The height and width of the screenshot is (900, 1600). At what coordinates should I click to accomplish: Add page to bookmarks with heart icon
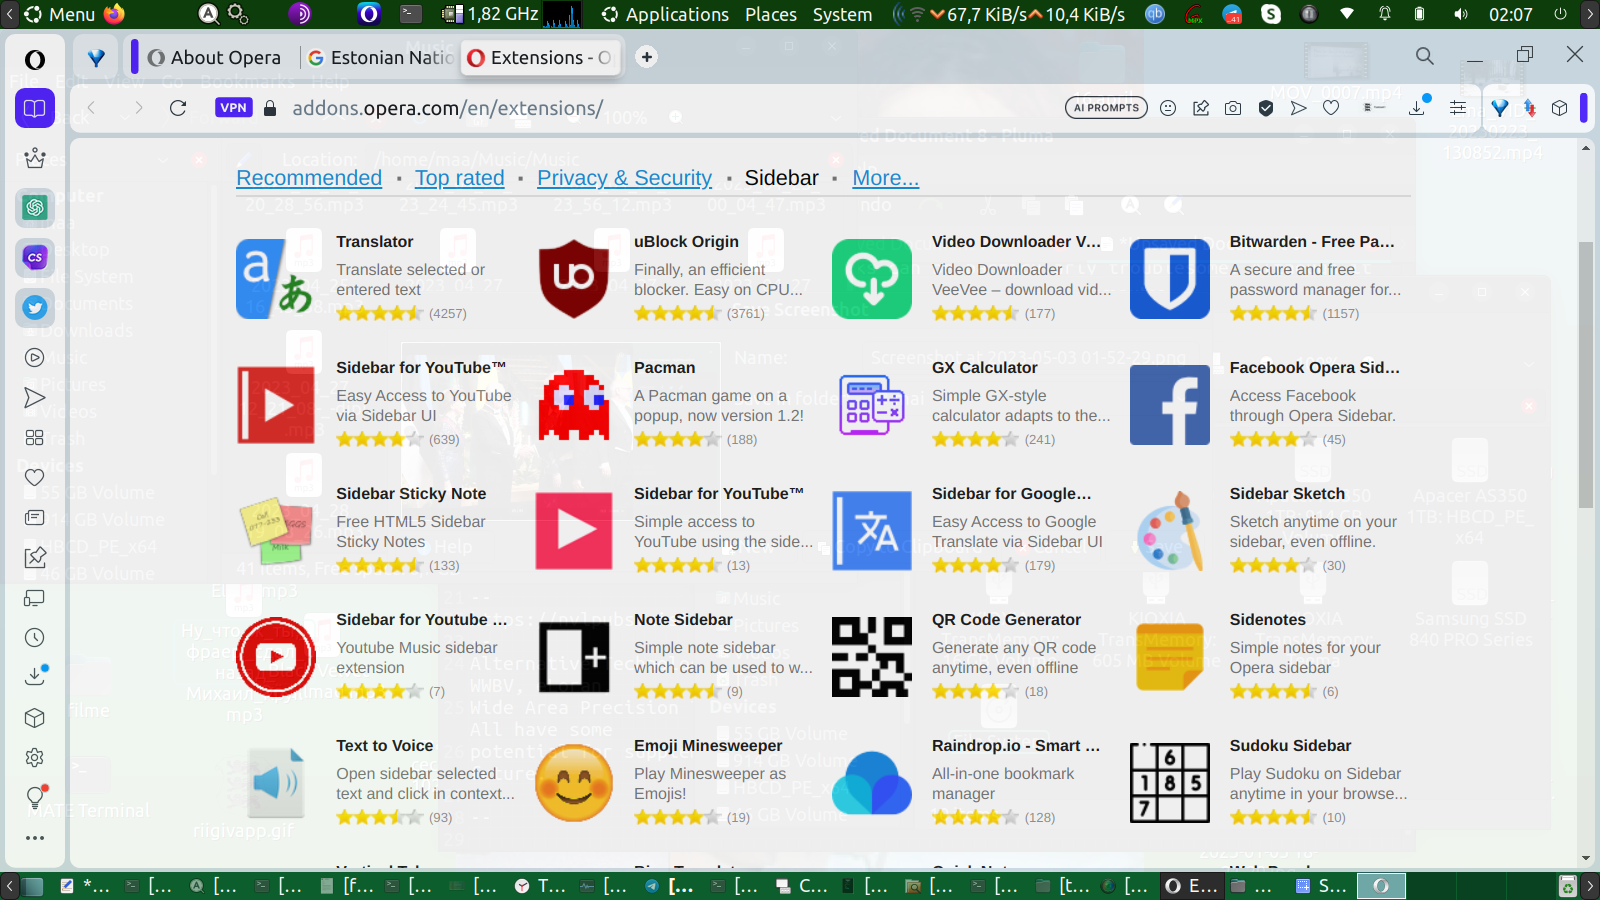click(x=1331, y=108)
